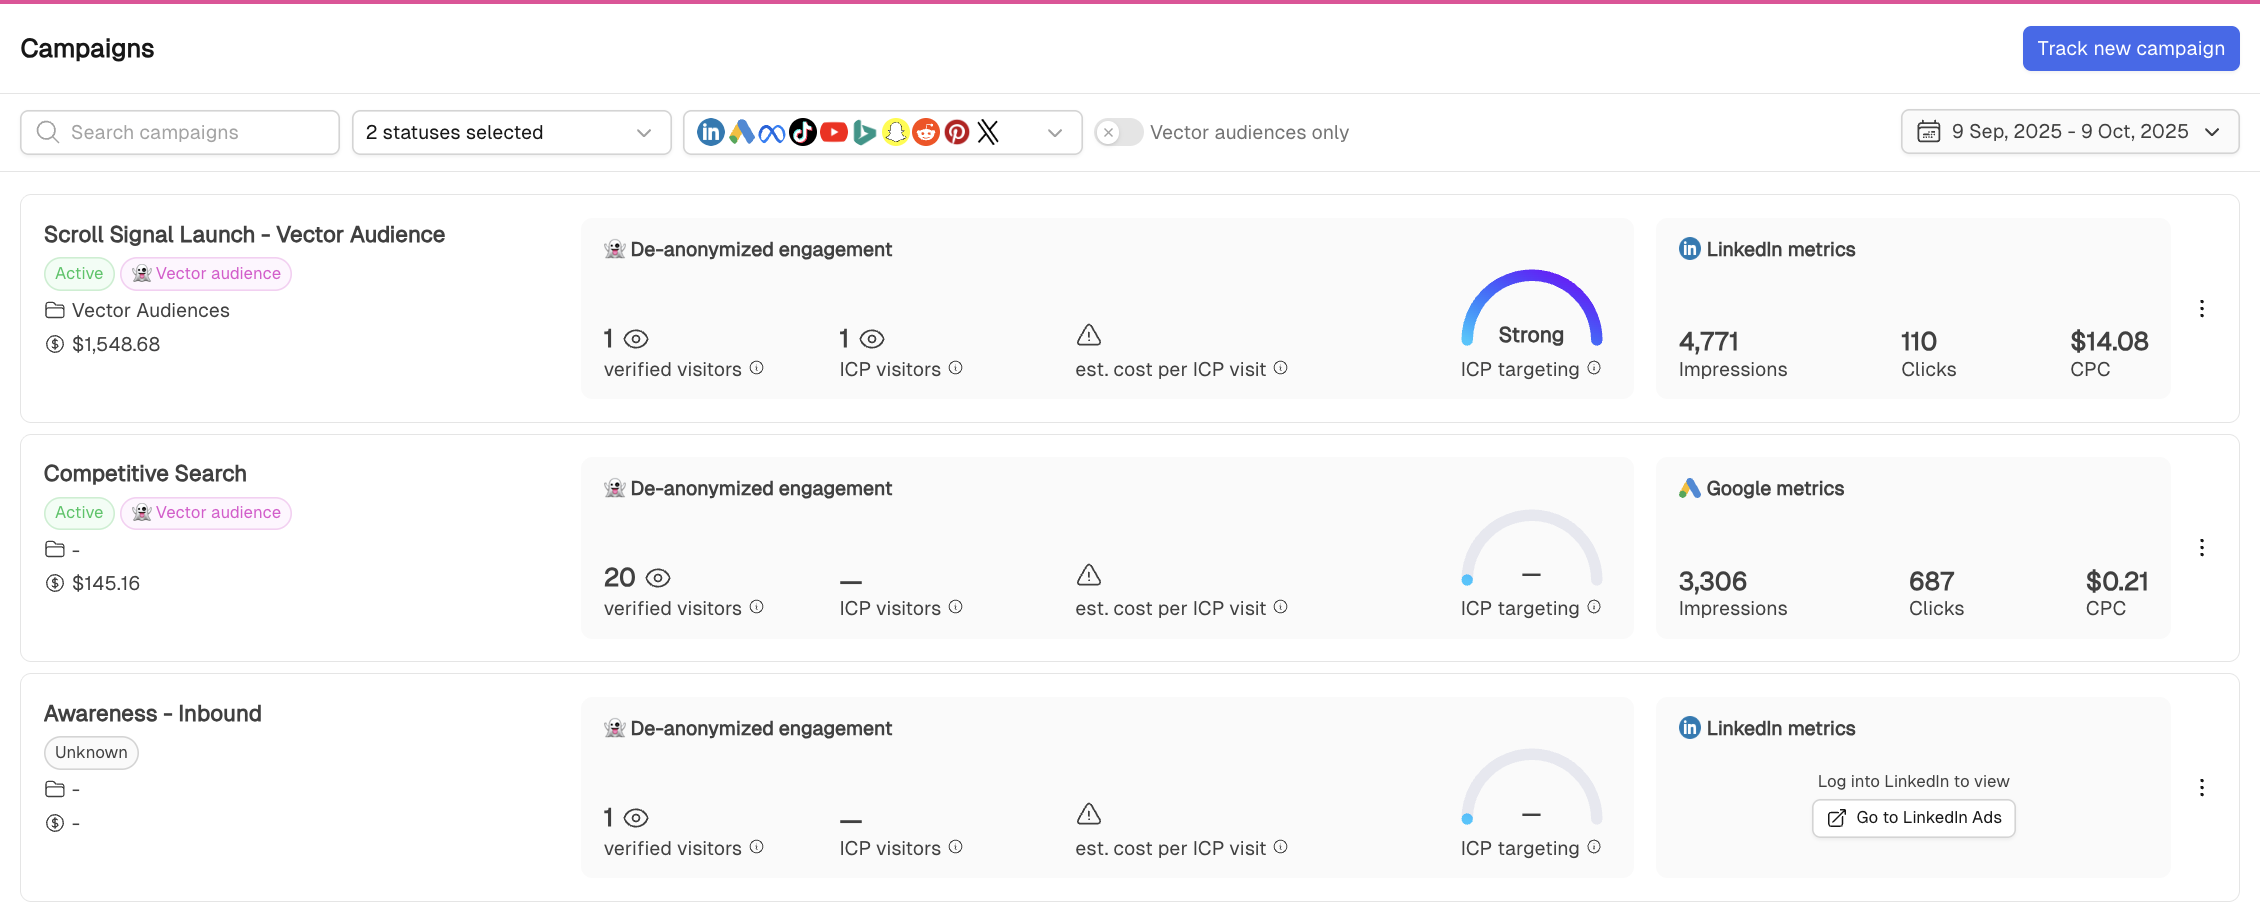Click Strong ICP targeting gauge
2260x912 pixels.
click(1532, 308)
